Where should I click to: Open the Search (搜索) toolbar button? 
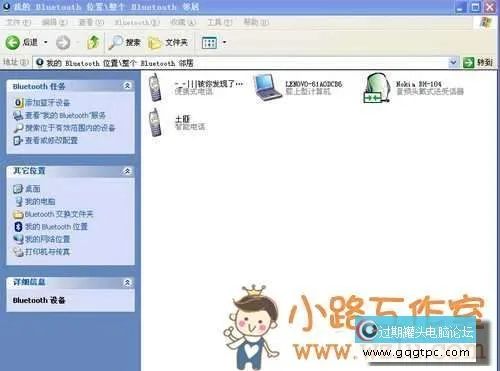pyautogui.click(x=125, y=42)
